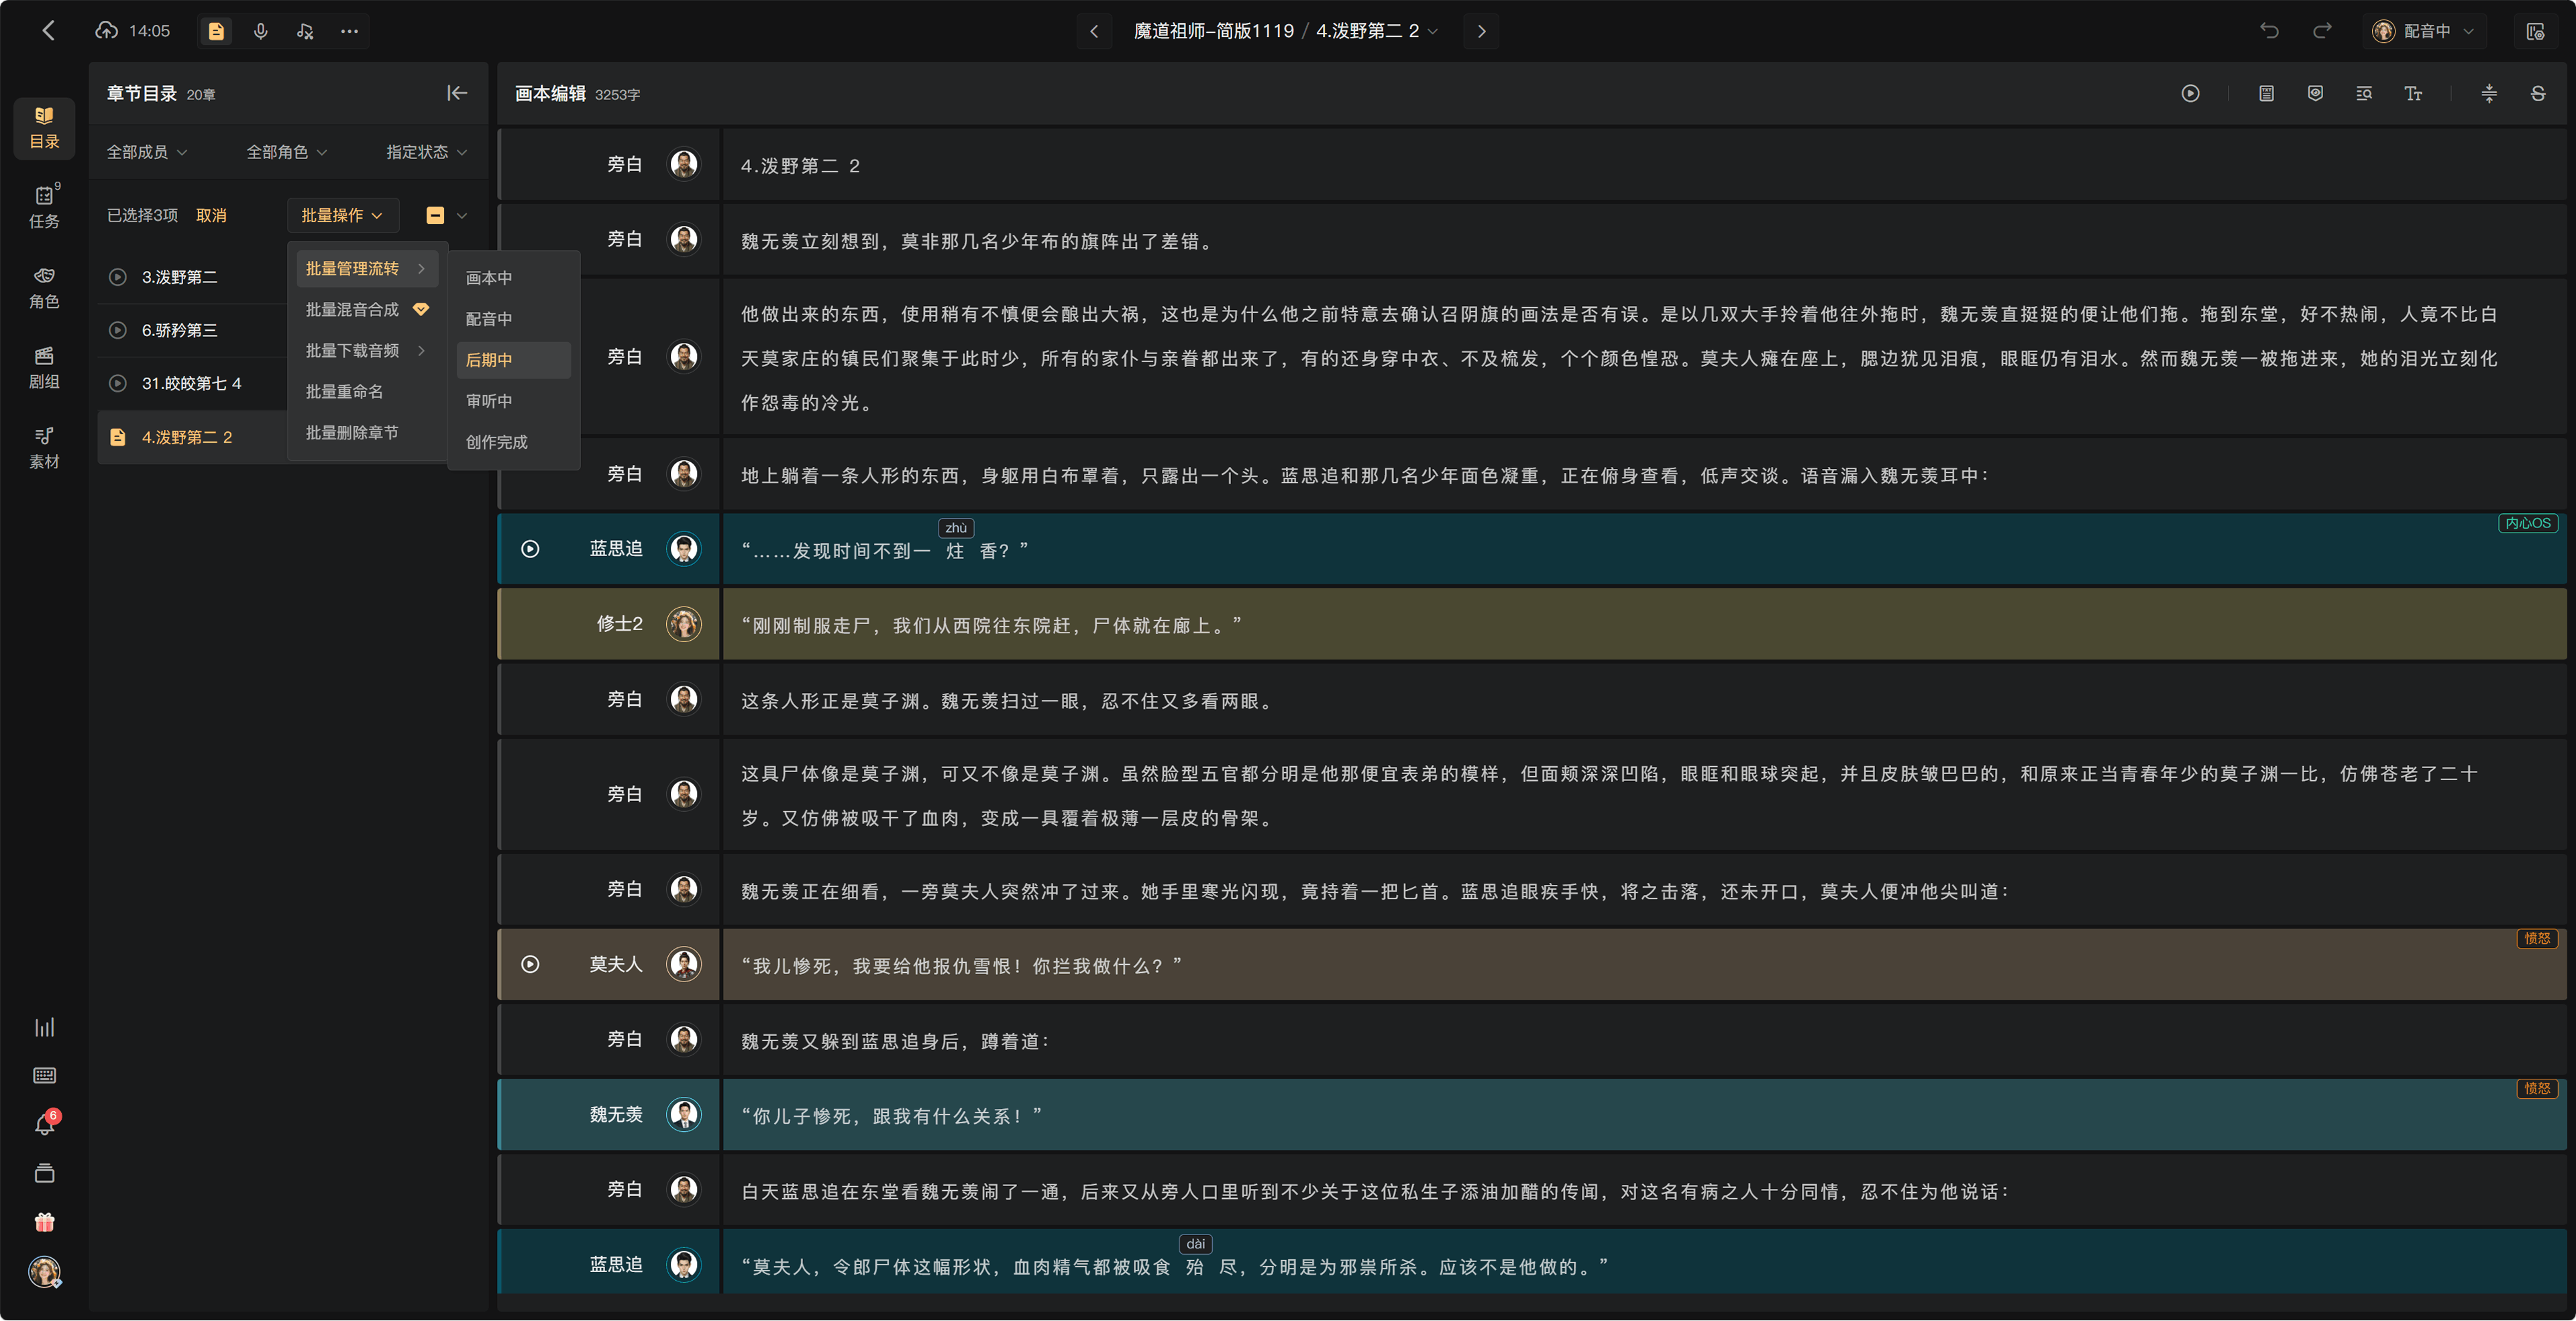Open the 全部成员 filter dropdown
Screen dimensions: 2576x1321
[x=147, y=152]
